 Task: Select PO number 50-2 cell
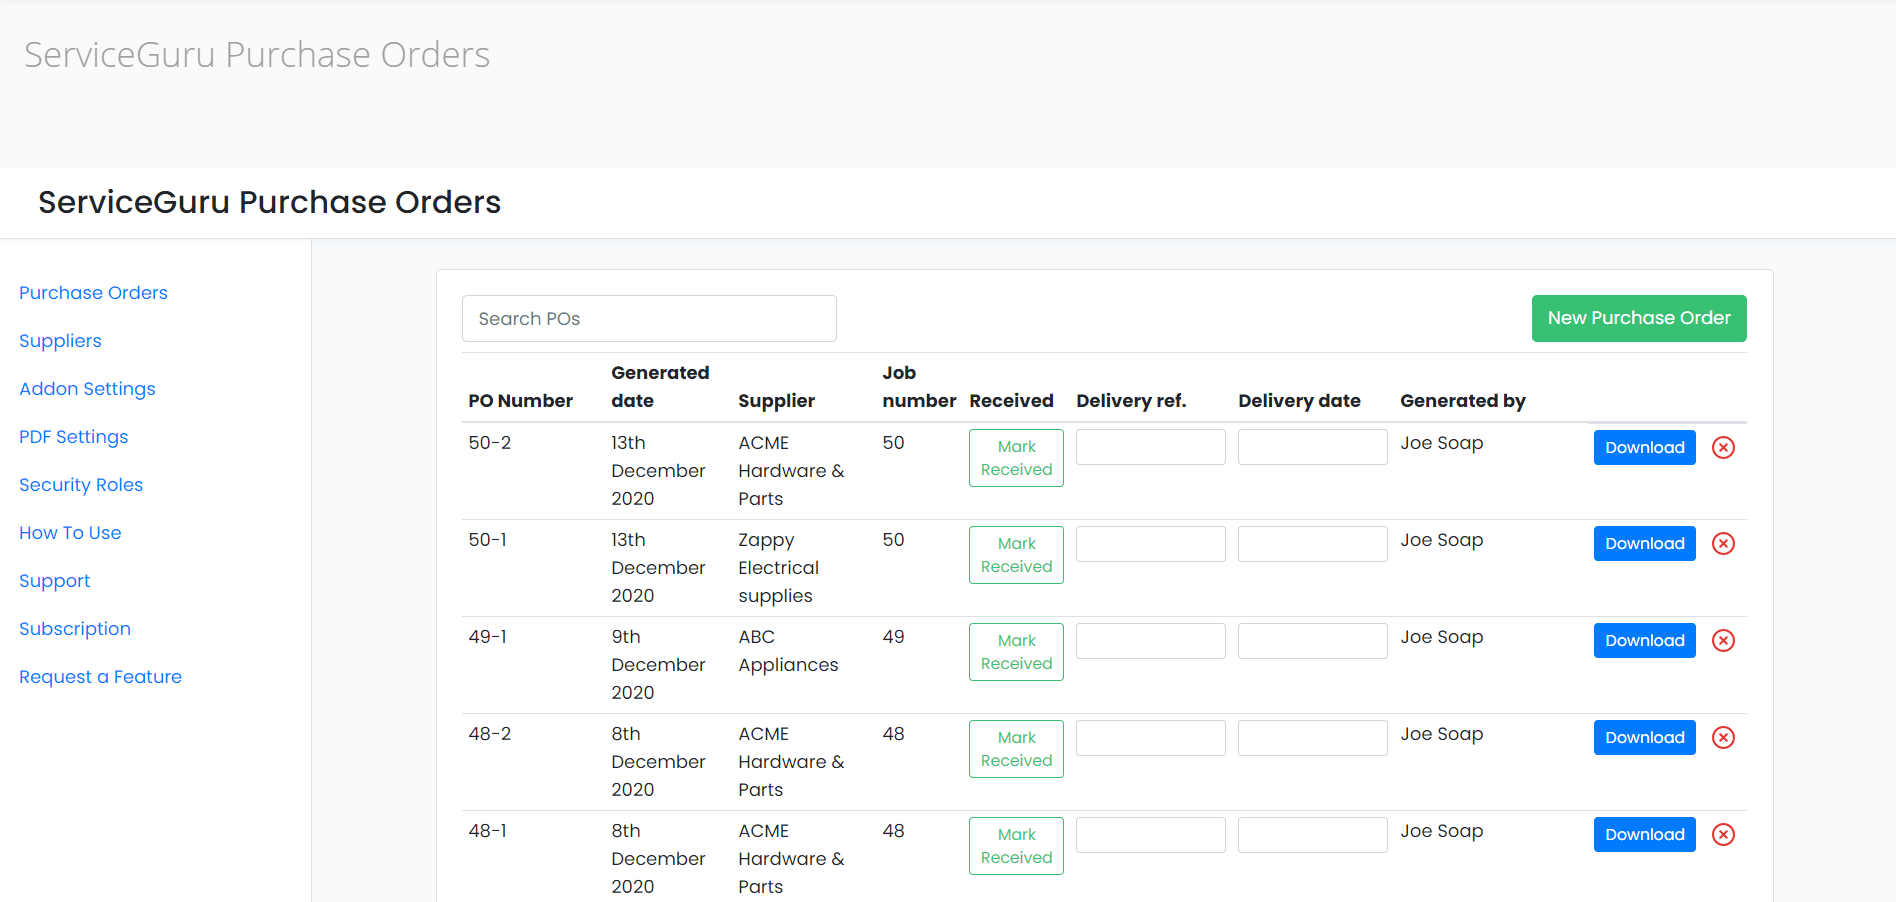click(x=489, y=443)
